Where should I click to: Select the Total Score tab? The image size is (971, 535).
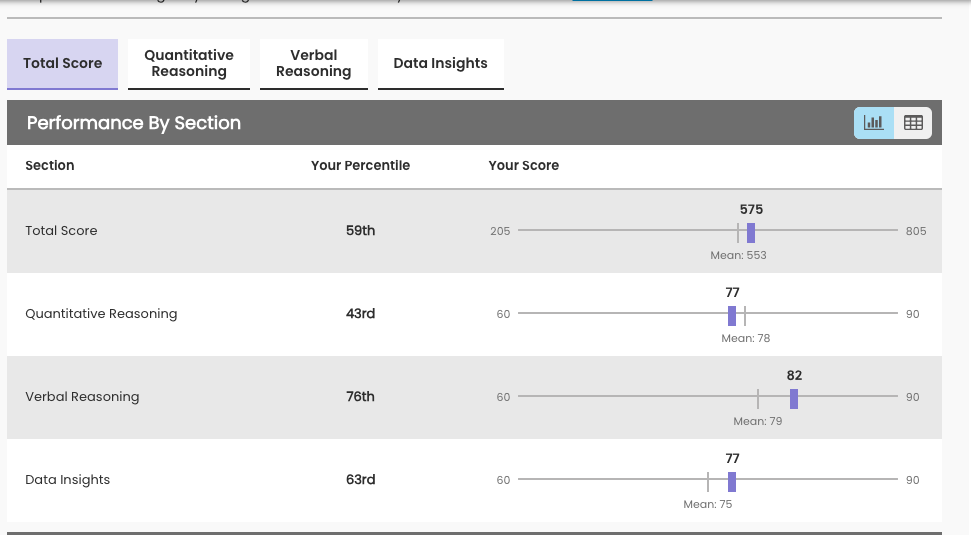coord(62,63)
